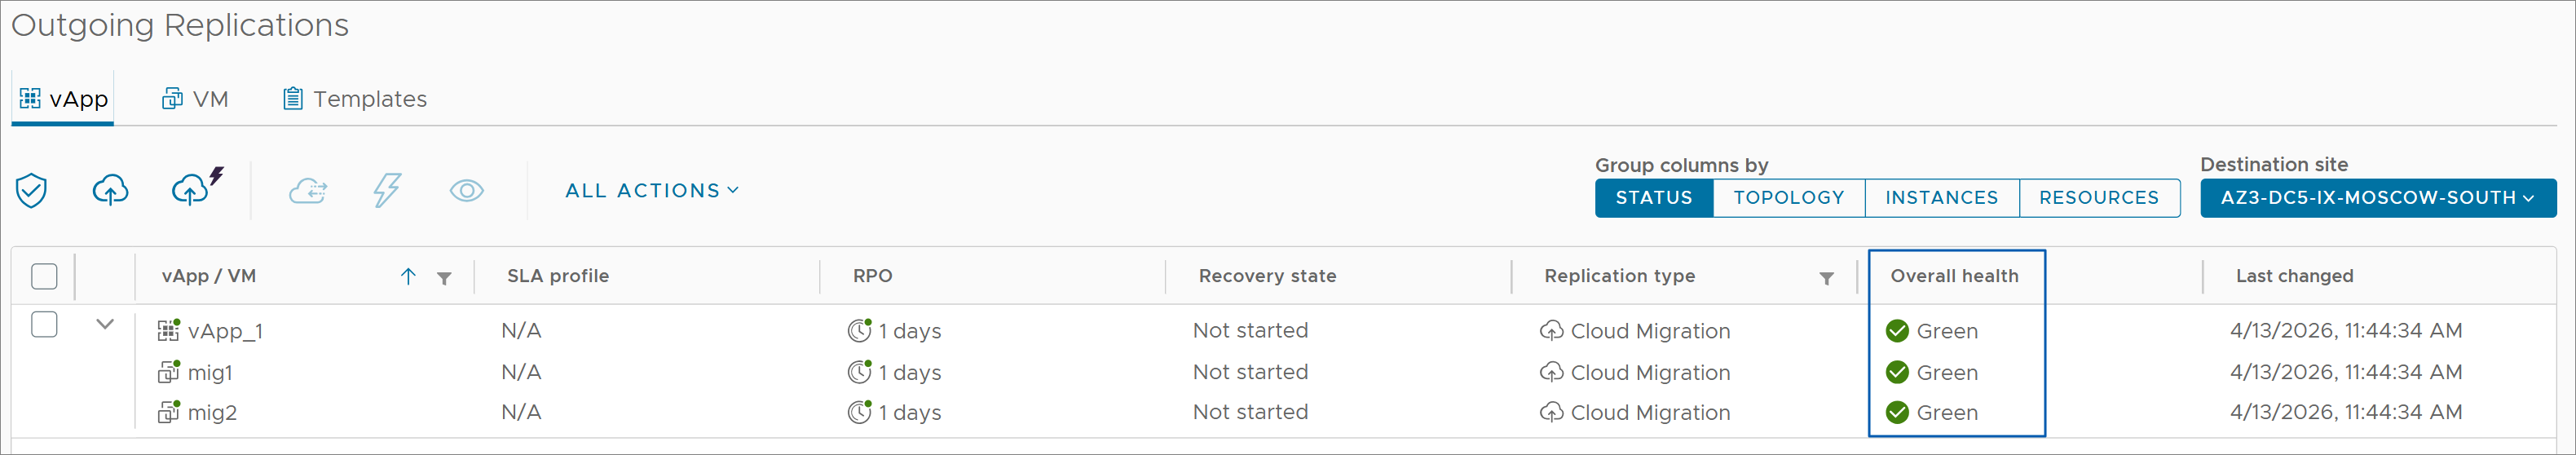Click the lightning bolt toolbar icon

[x=387, y=190]
